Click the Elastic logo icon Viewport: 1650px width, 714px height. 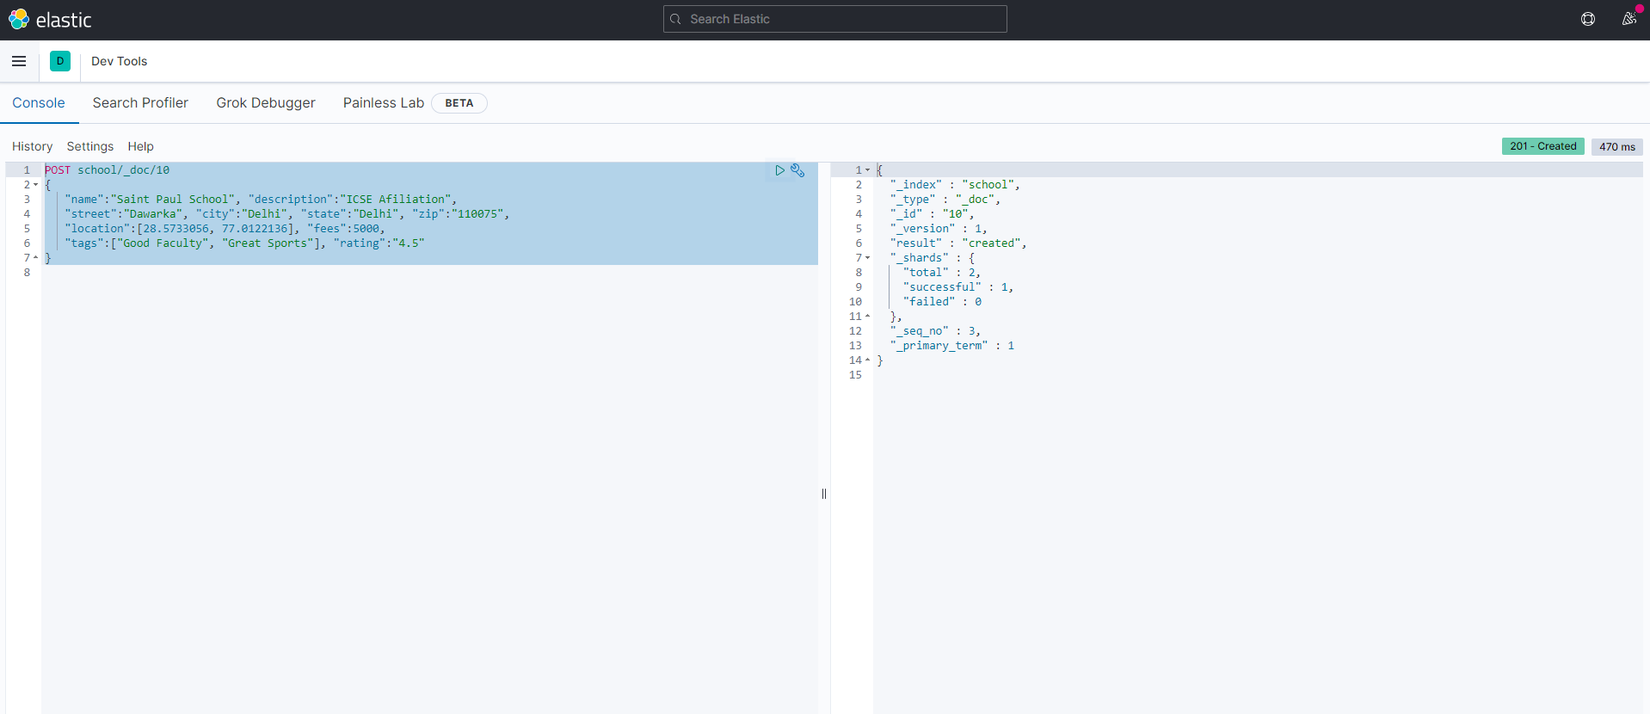pos(19,19)
